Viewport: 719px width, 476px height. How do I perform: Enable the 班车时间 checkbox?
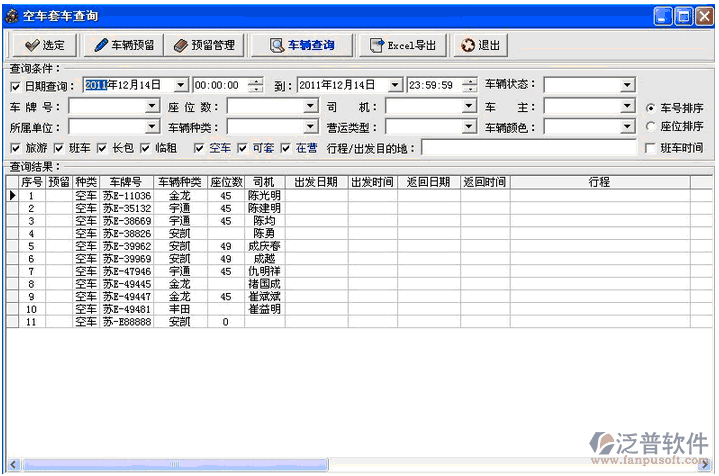(x=651, y=148)
